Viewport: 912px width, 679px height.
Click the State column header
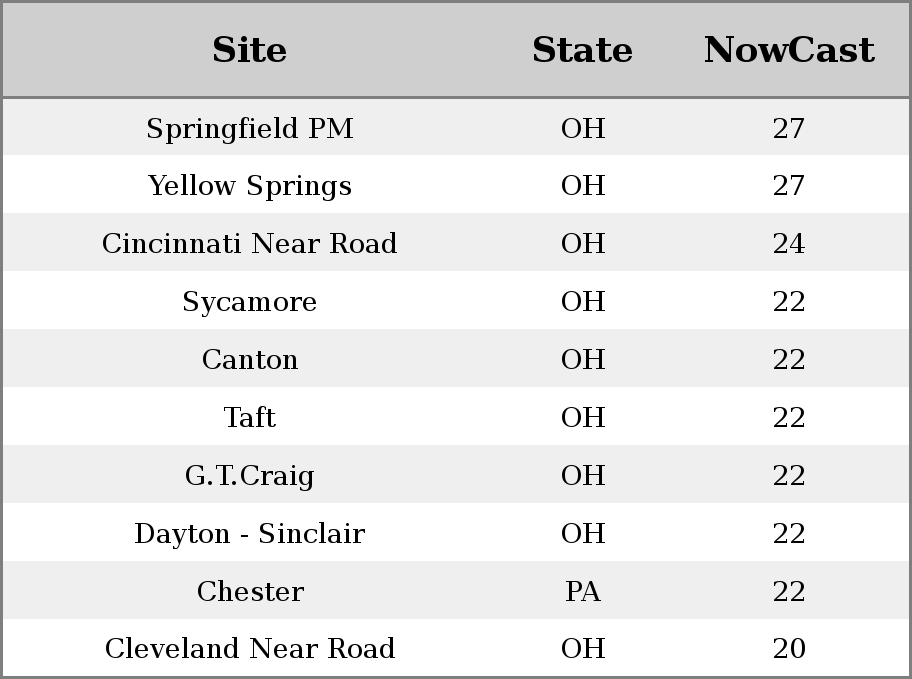[x=582, y=50]
